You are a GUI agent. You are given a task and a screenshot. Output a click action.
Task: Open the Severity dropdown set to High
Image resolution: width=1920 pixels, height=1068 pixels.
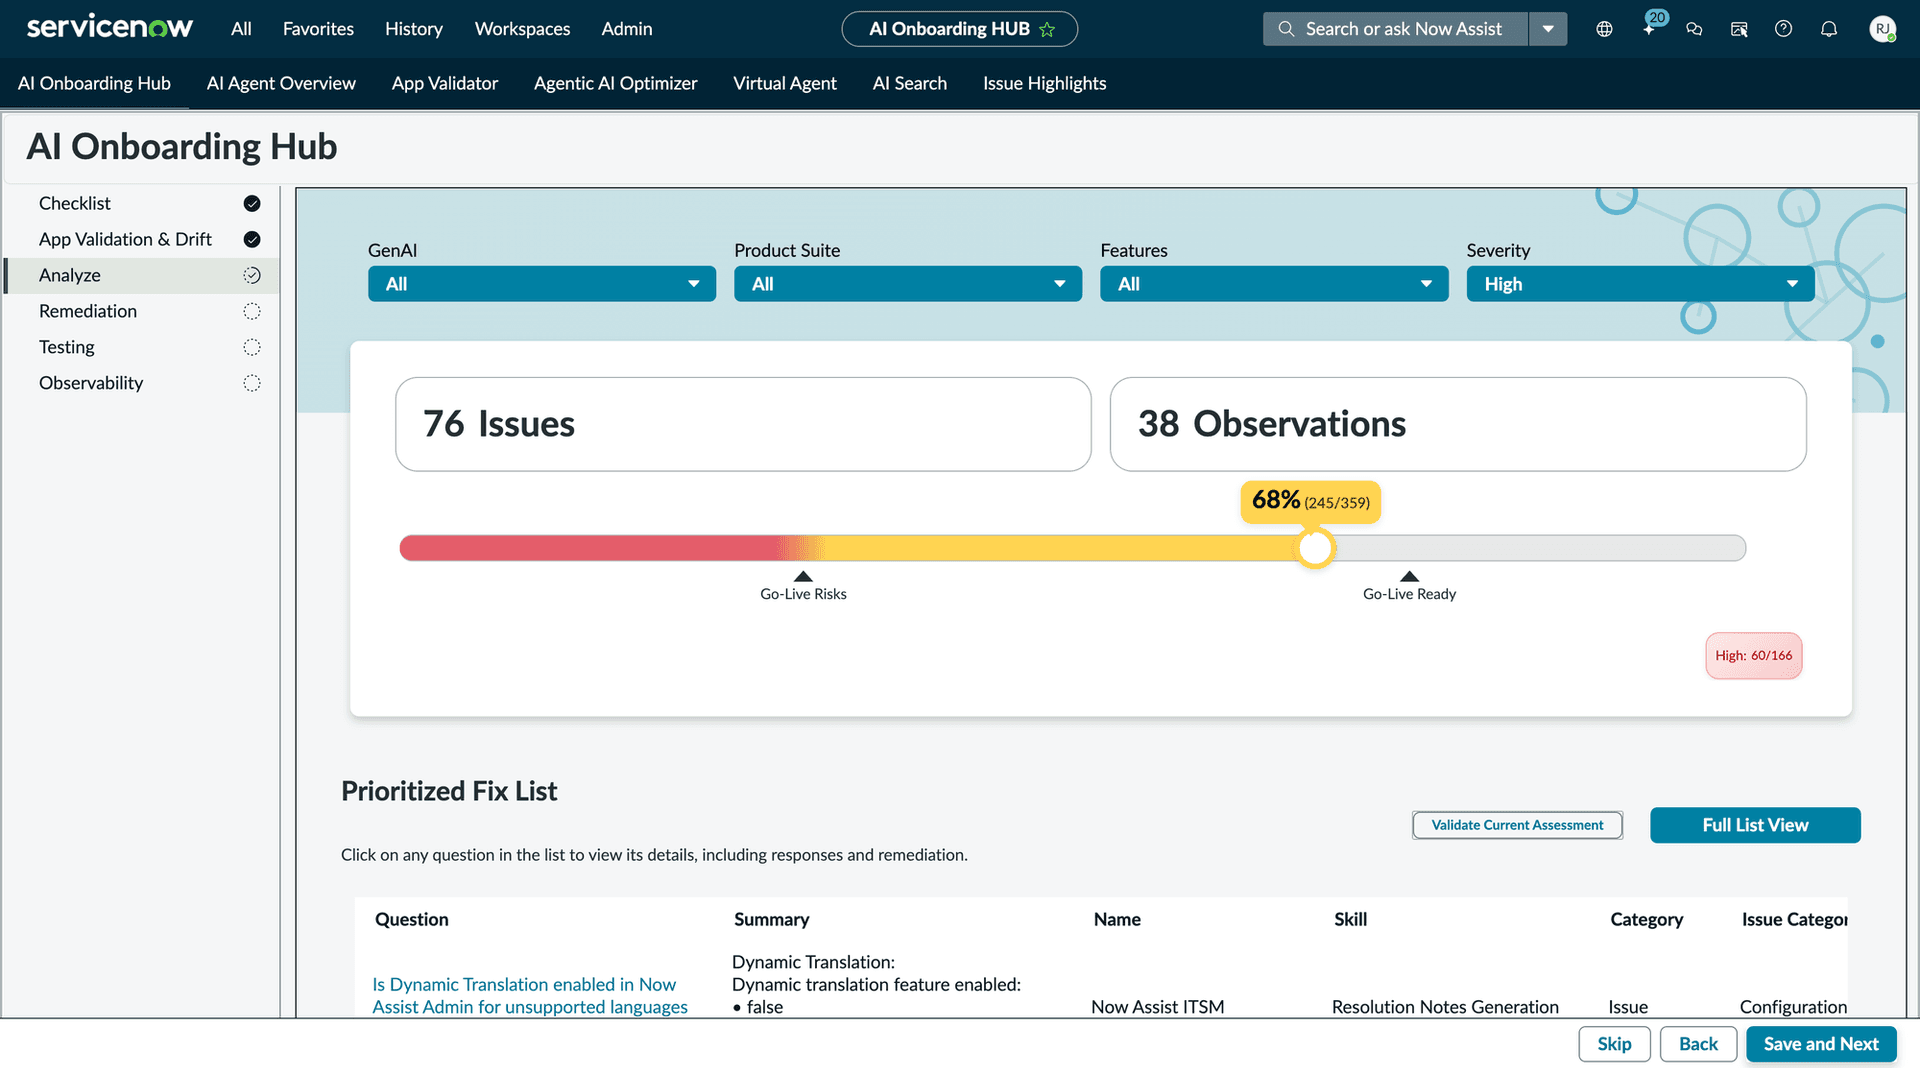1640,284
